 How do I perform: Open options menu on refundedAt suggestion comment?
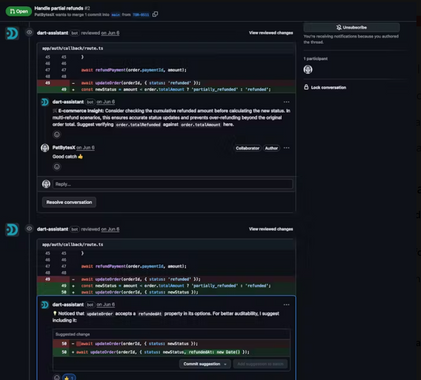pos(286,305)
